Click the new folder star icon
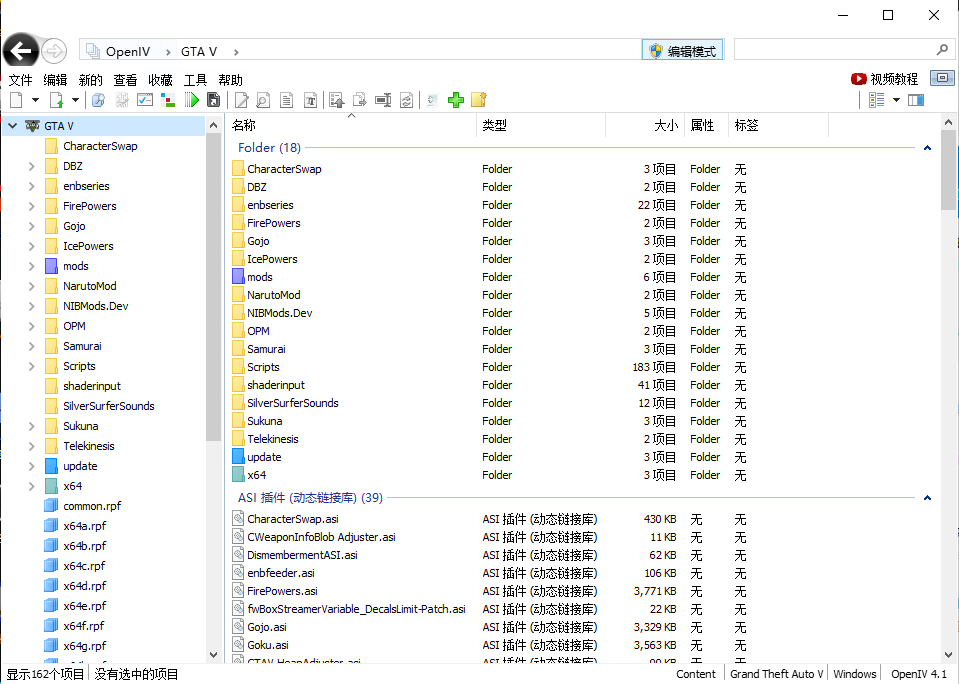Viewport: 959px width, 684px height. (x=479, y=100)
